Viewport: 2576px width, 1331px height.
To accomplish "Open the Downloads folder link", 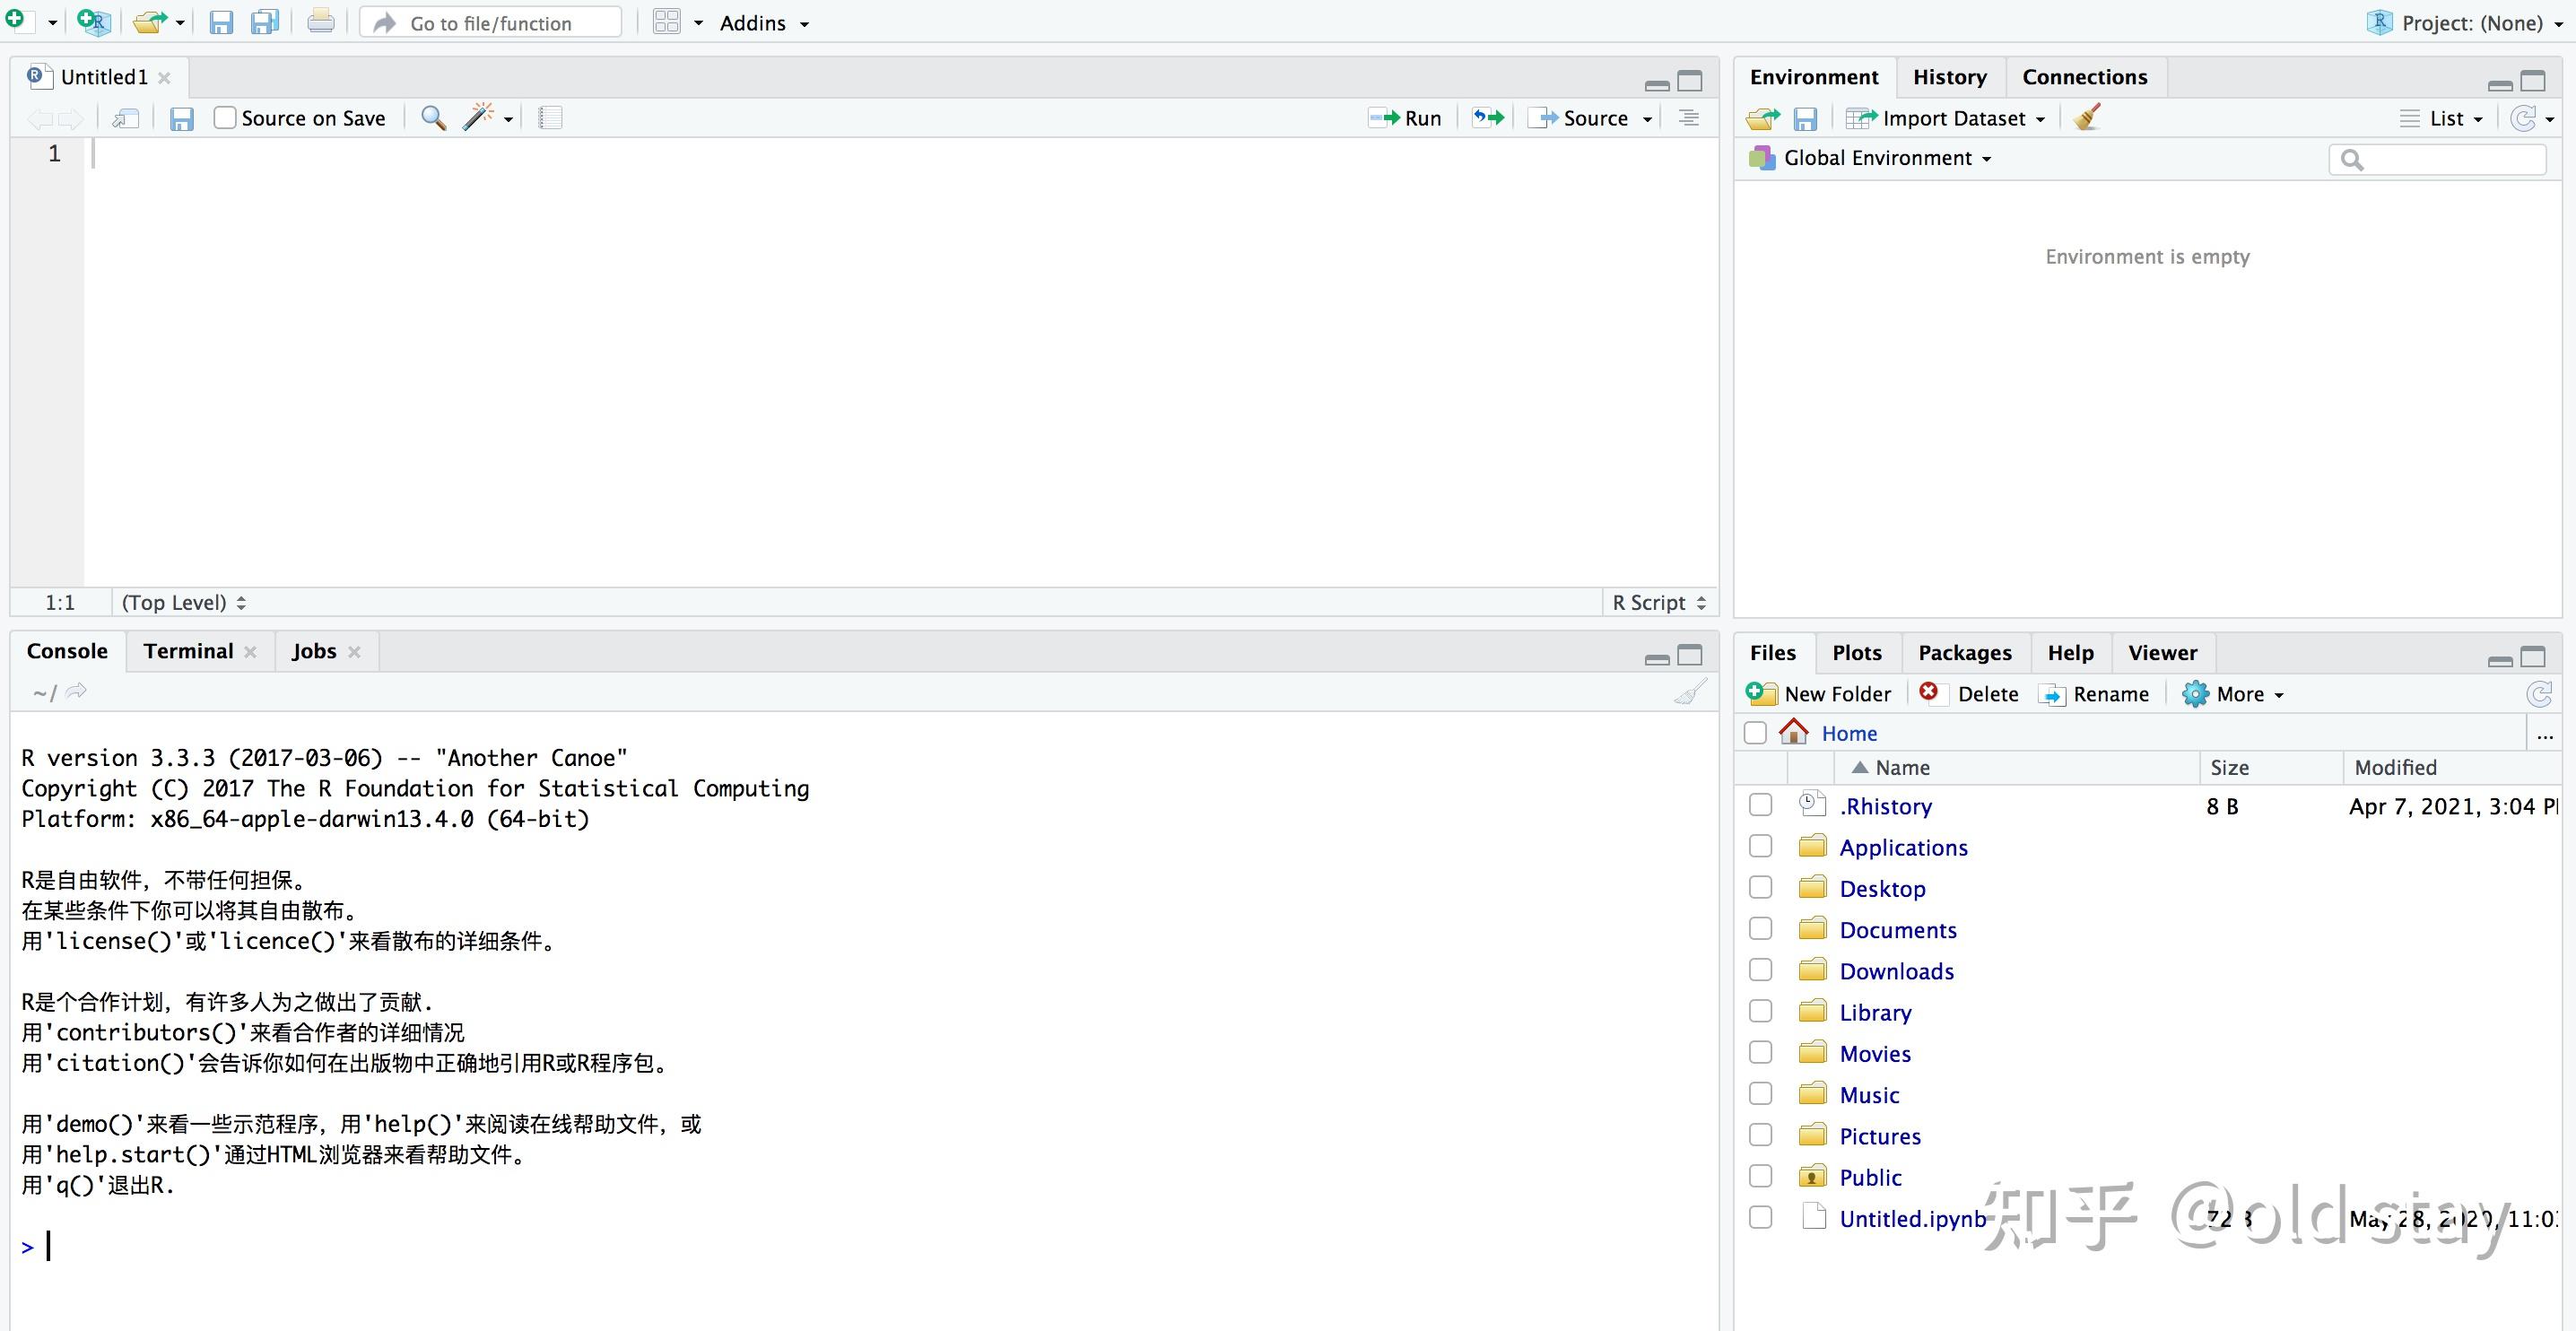I will click(x=1896, y=971).
